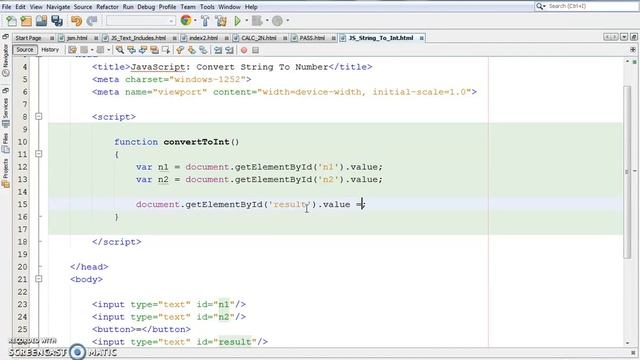Collapse the function fold on line 11

point(38,154)
